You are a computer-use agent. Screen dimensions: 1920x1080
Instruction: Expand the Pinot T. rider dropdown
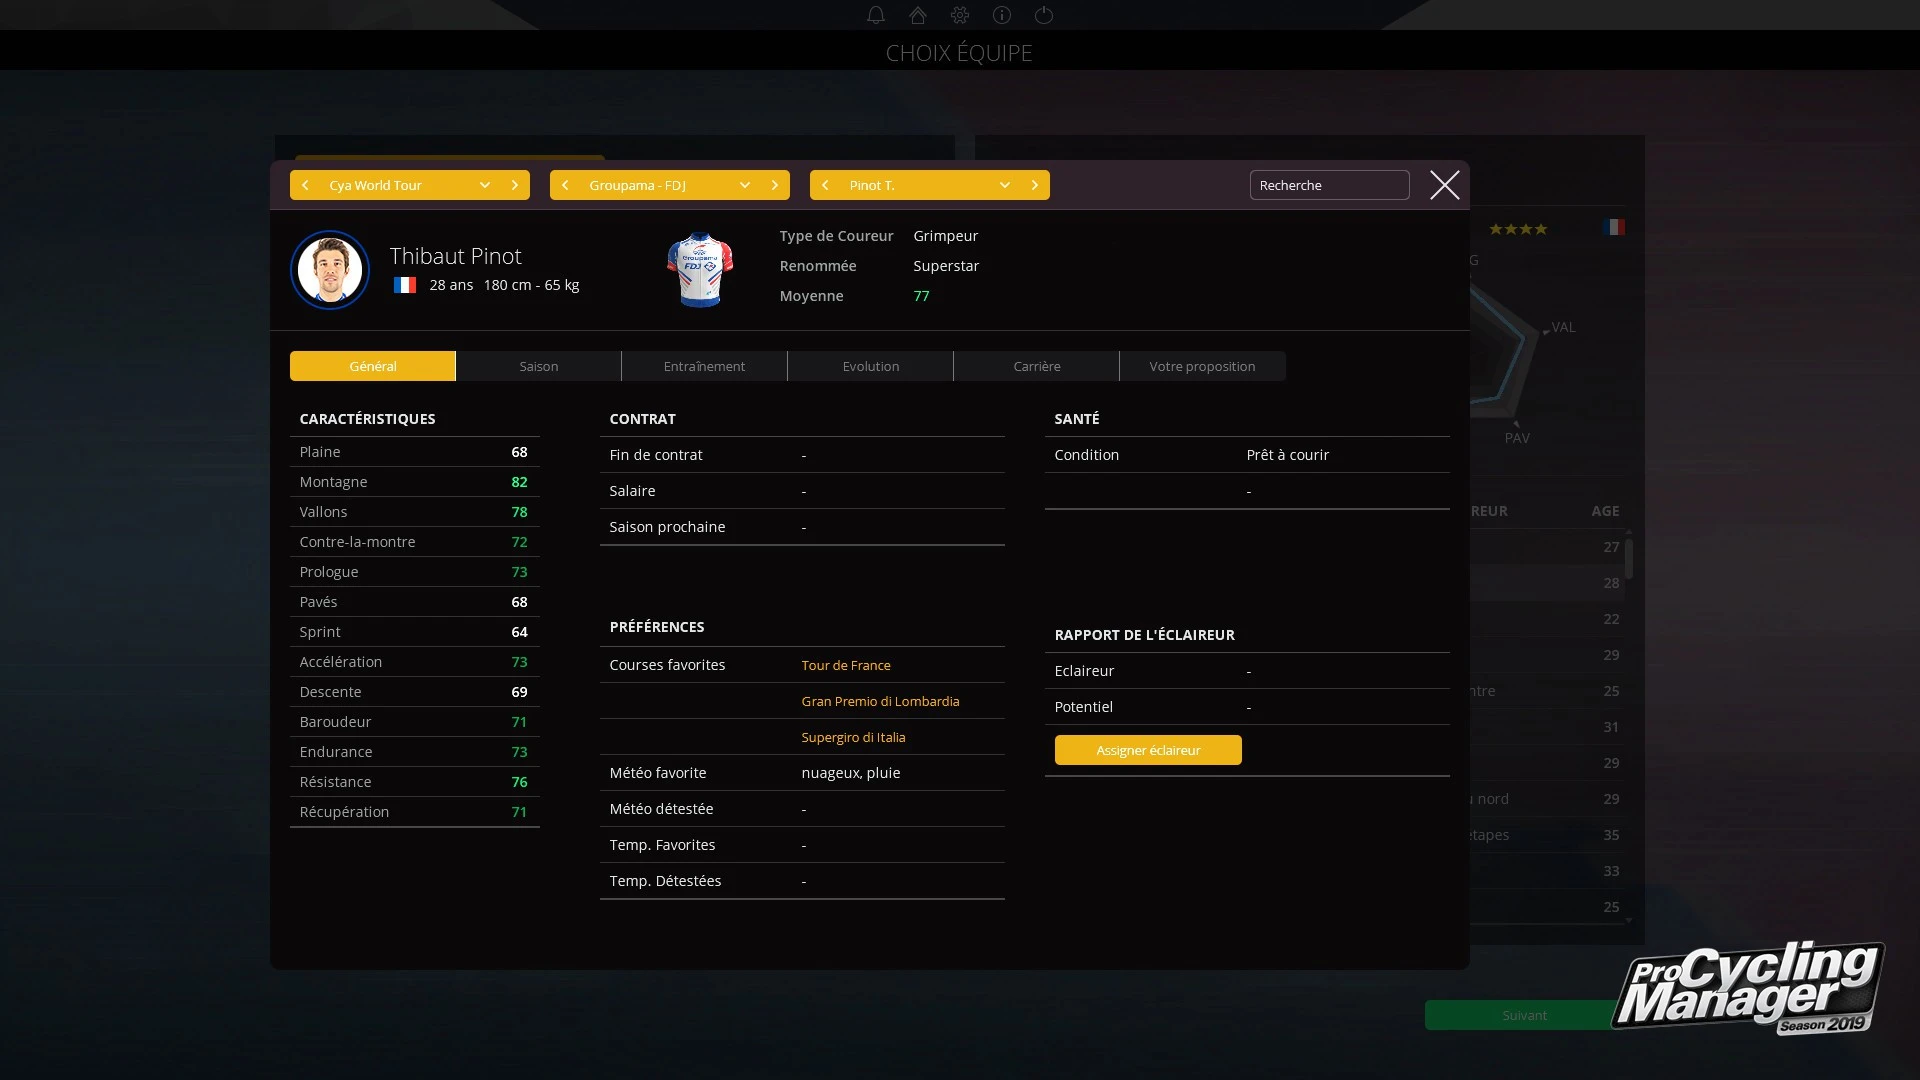(x=1005, y=185)
